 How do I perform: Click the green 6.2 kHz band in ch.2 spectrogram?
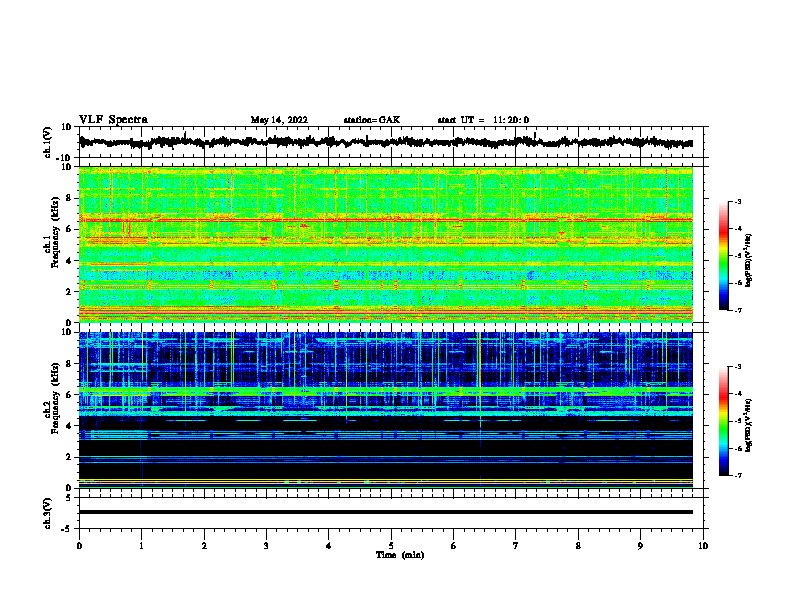coord(385,391)
